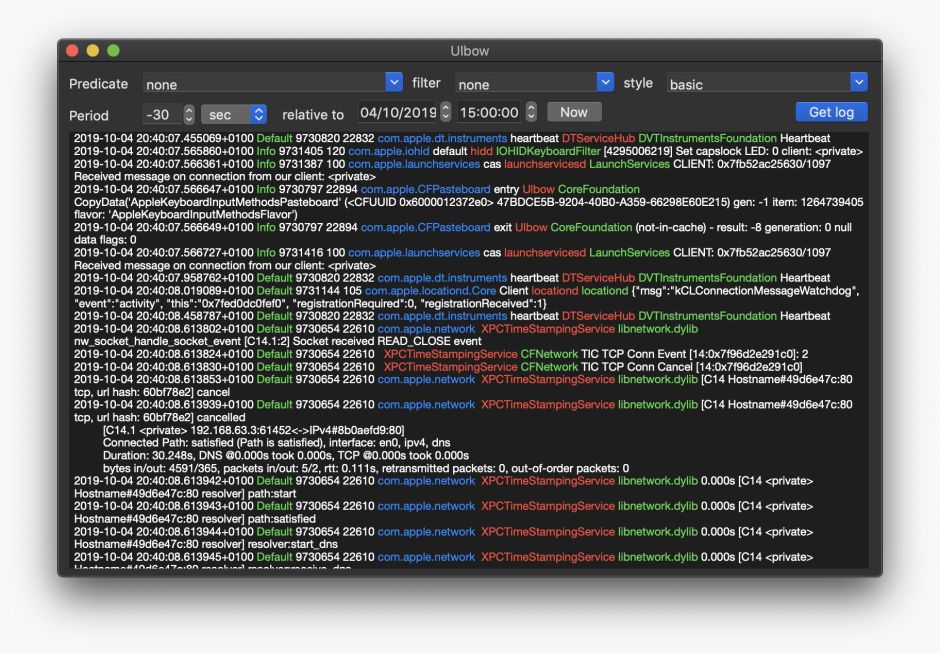Click the Get log button

[831, 112]
